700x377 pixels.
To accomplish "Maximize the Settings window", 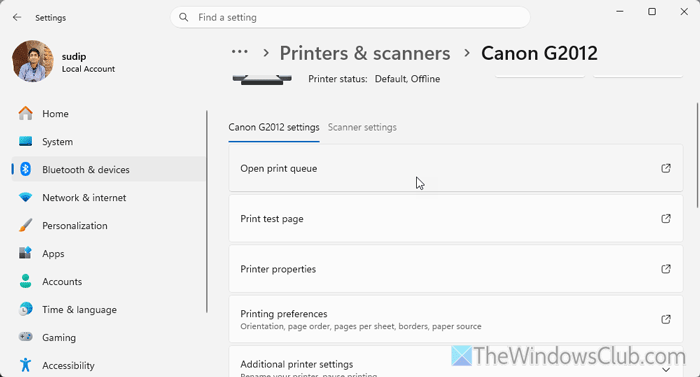I will (652, 12).
